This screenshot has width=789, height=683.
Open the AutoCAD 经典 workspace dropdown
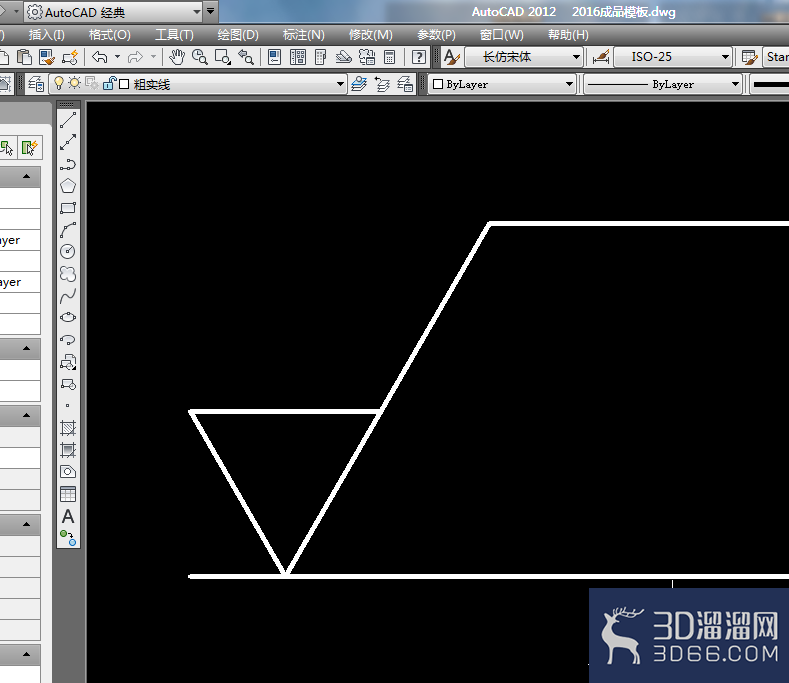197,12
